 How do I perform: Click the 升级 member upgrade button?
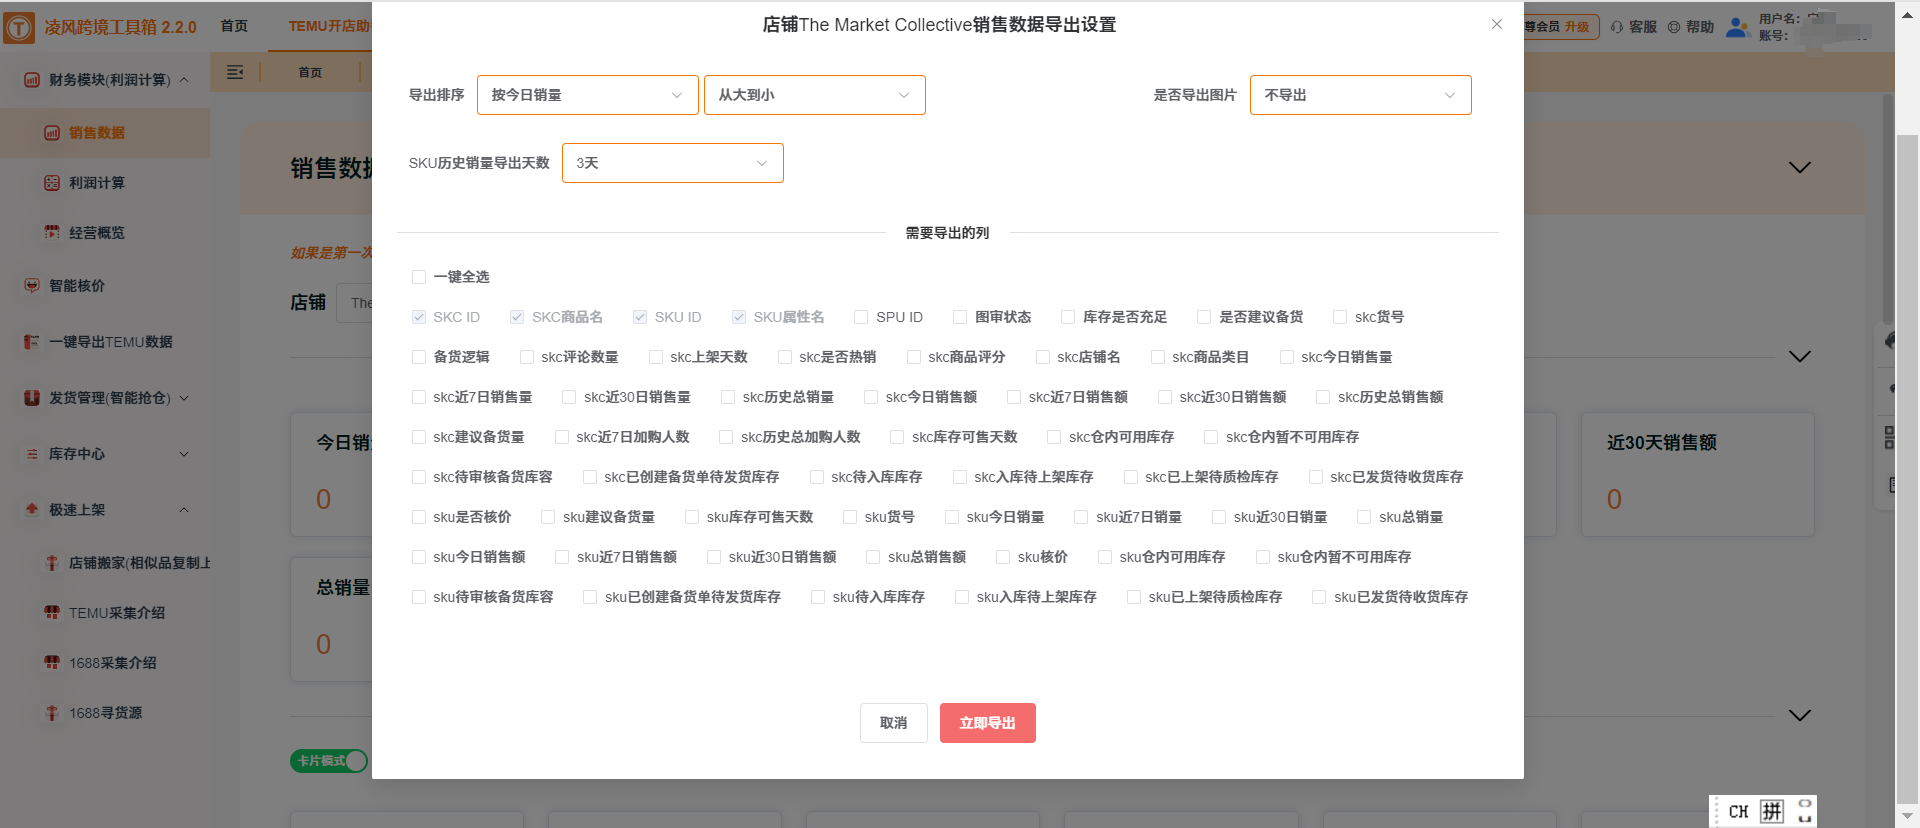(x=1577, y=27)
